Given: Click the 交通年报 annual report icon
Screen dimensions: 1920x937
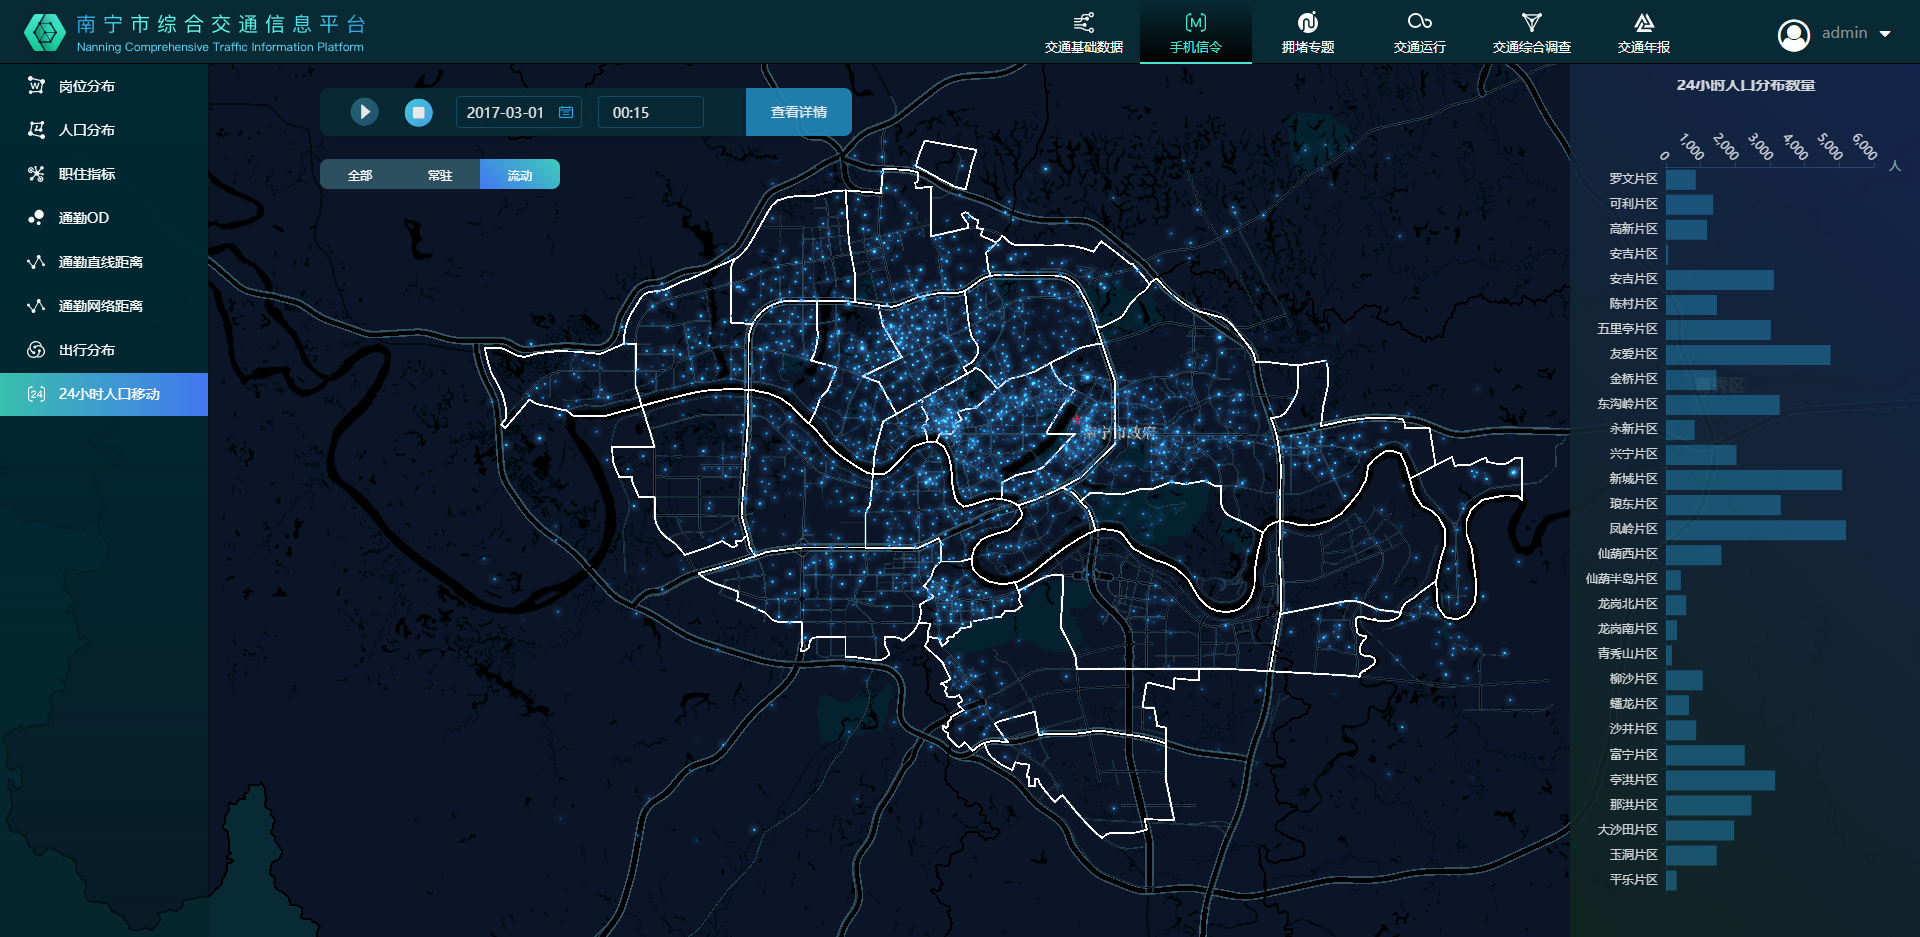Looking at the screenshot, I should (1643, 22).
